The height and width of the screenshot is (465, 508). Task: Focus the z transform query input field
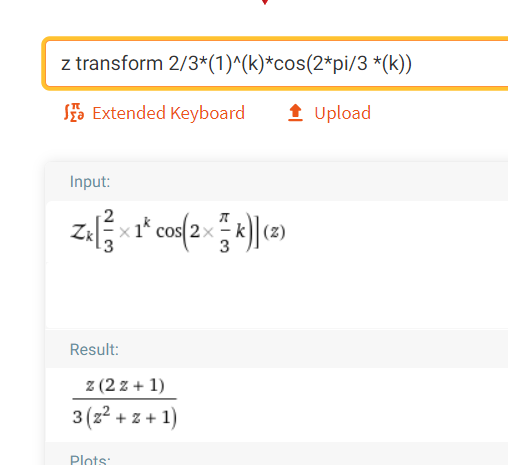pos(277,63)
